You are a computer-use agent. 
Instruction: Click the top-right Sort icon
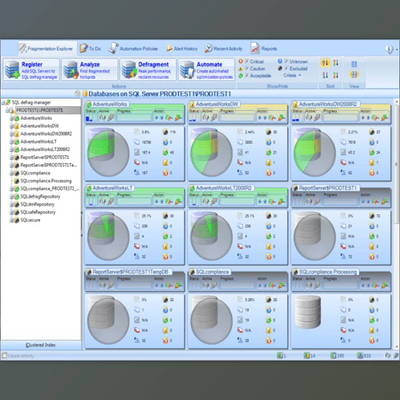[x=336, y=63]
